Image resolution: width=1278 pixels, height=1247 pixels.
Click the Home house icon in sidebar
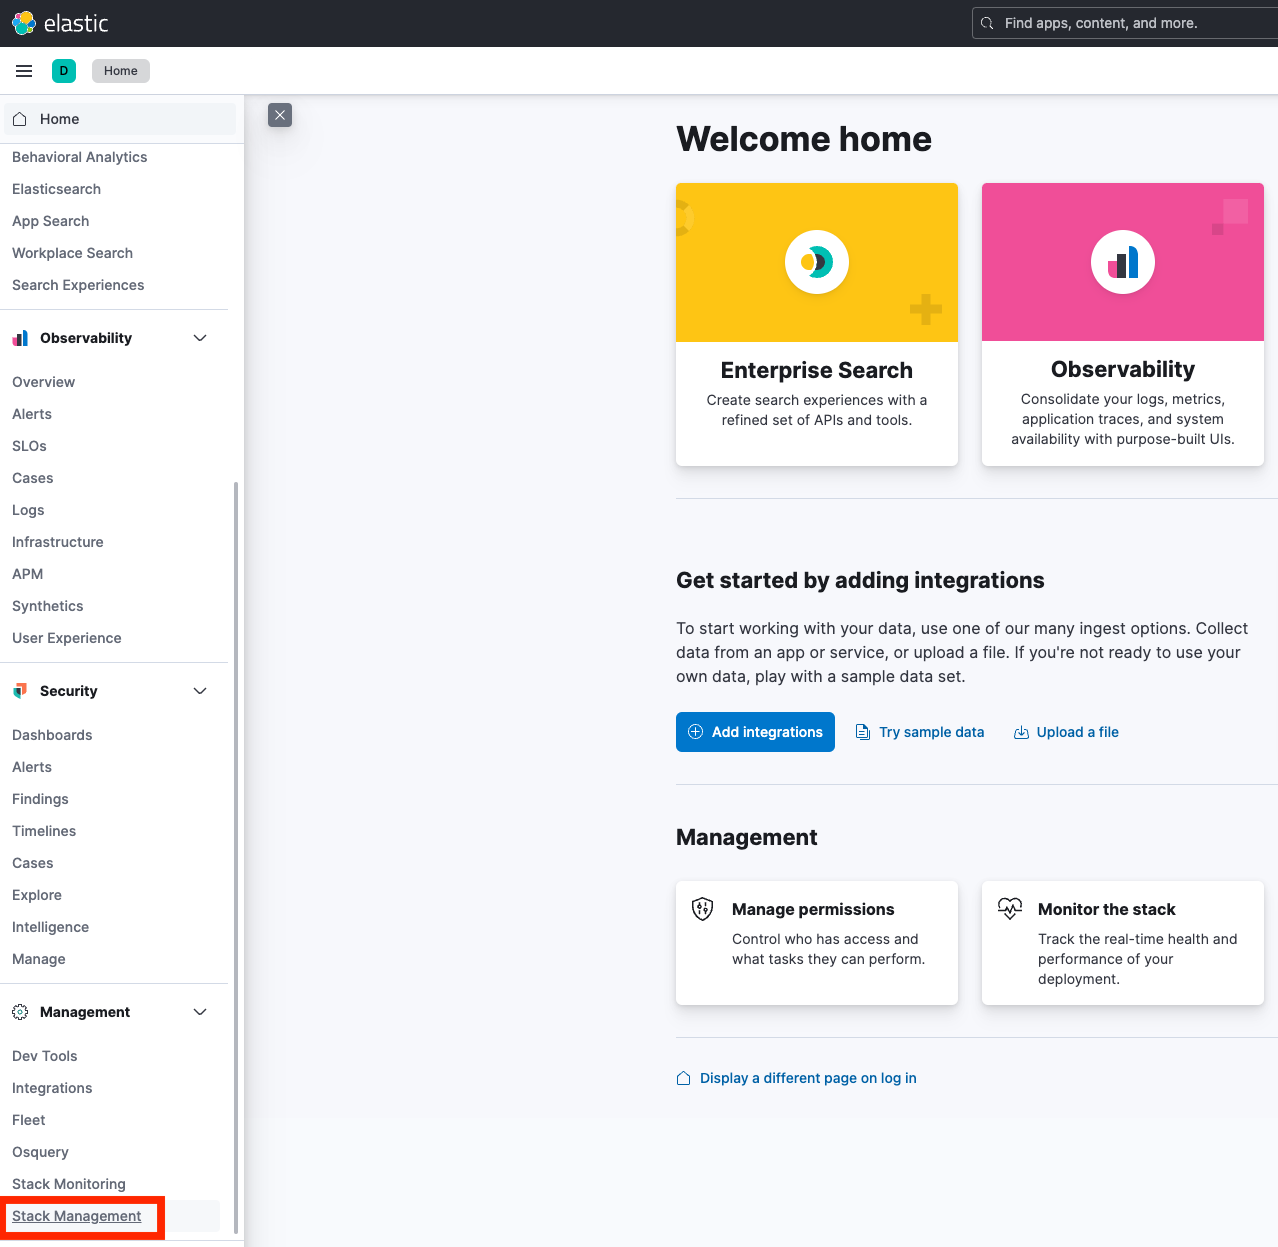coord(20,119)
